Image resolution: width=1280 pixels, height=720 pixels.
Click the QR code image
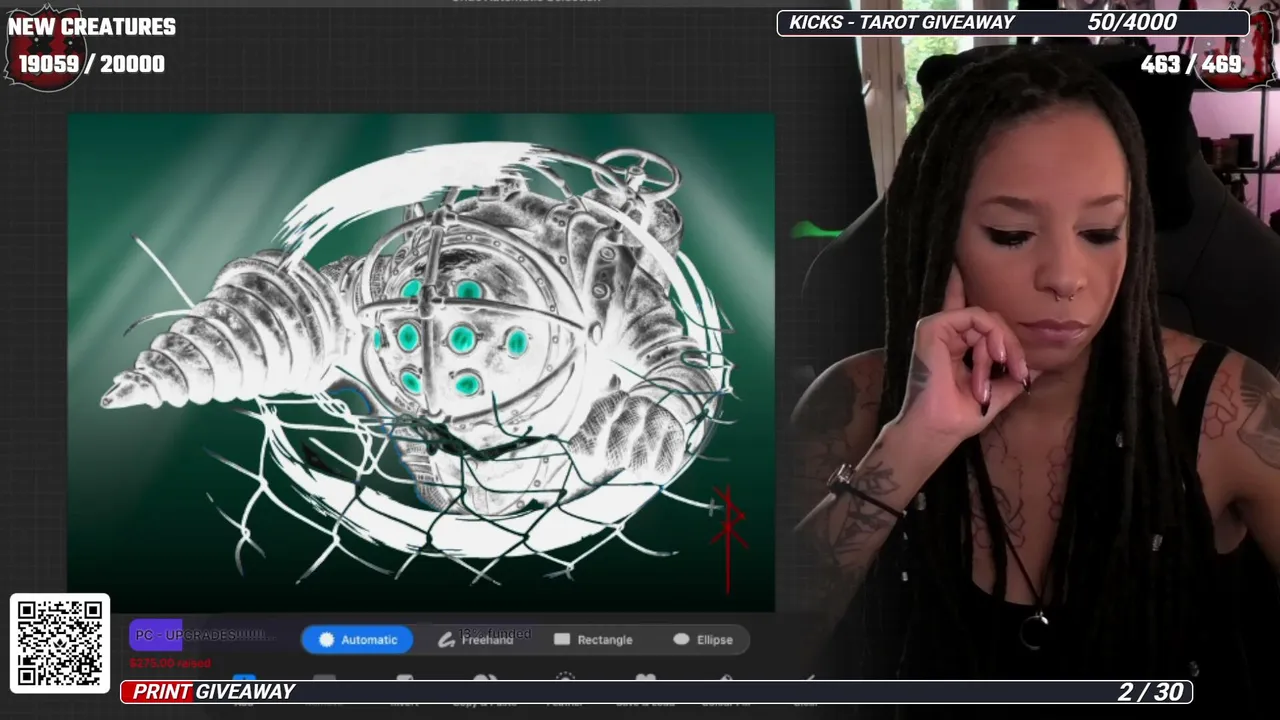point(60,643)
